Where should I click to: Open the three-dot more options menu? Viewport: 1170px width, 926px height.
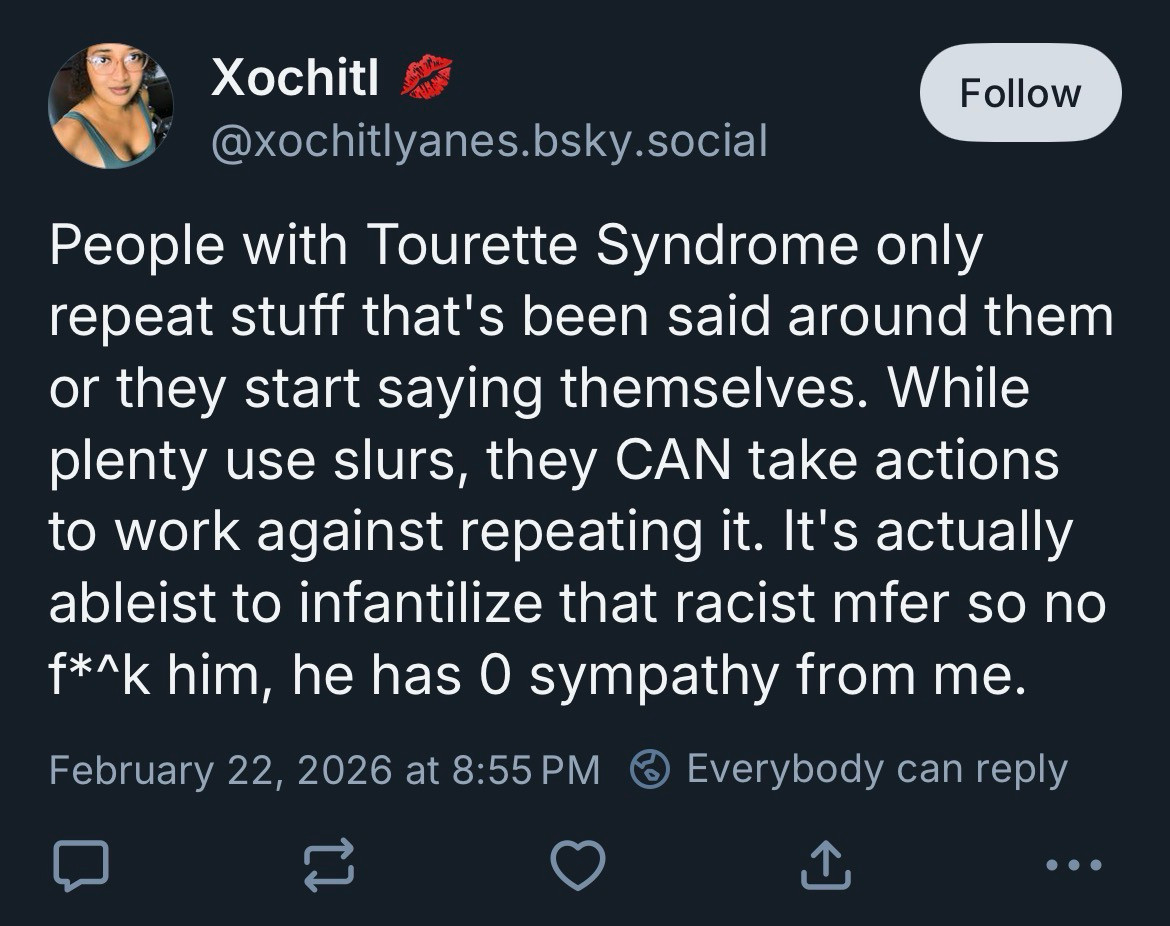pyautogui.click(x=1075, y=864)
